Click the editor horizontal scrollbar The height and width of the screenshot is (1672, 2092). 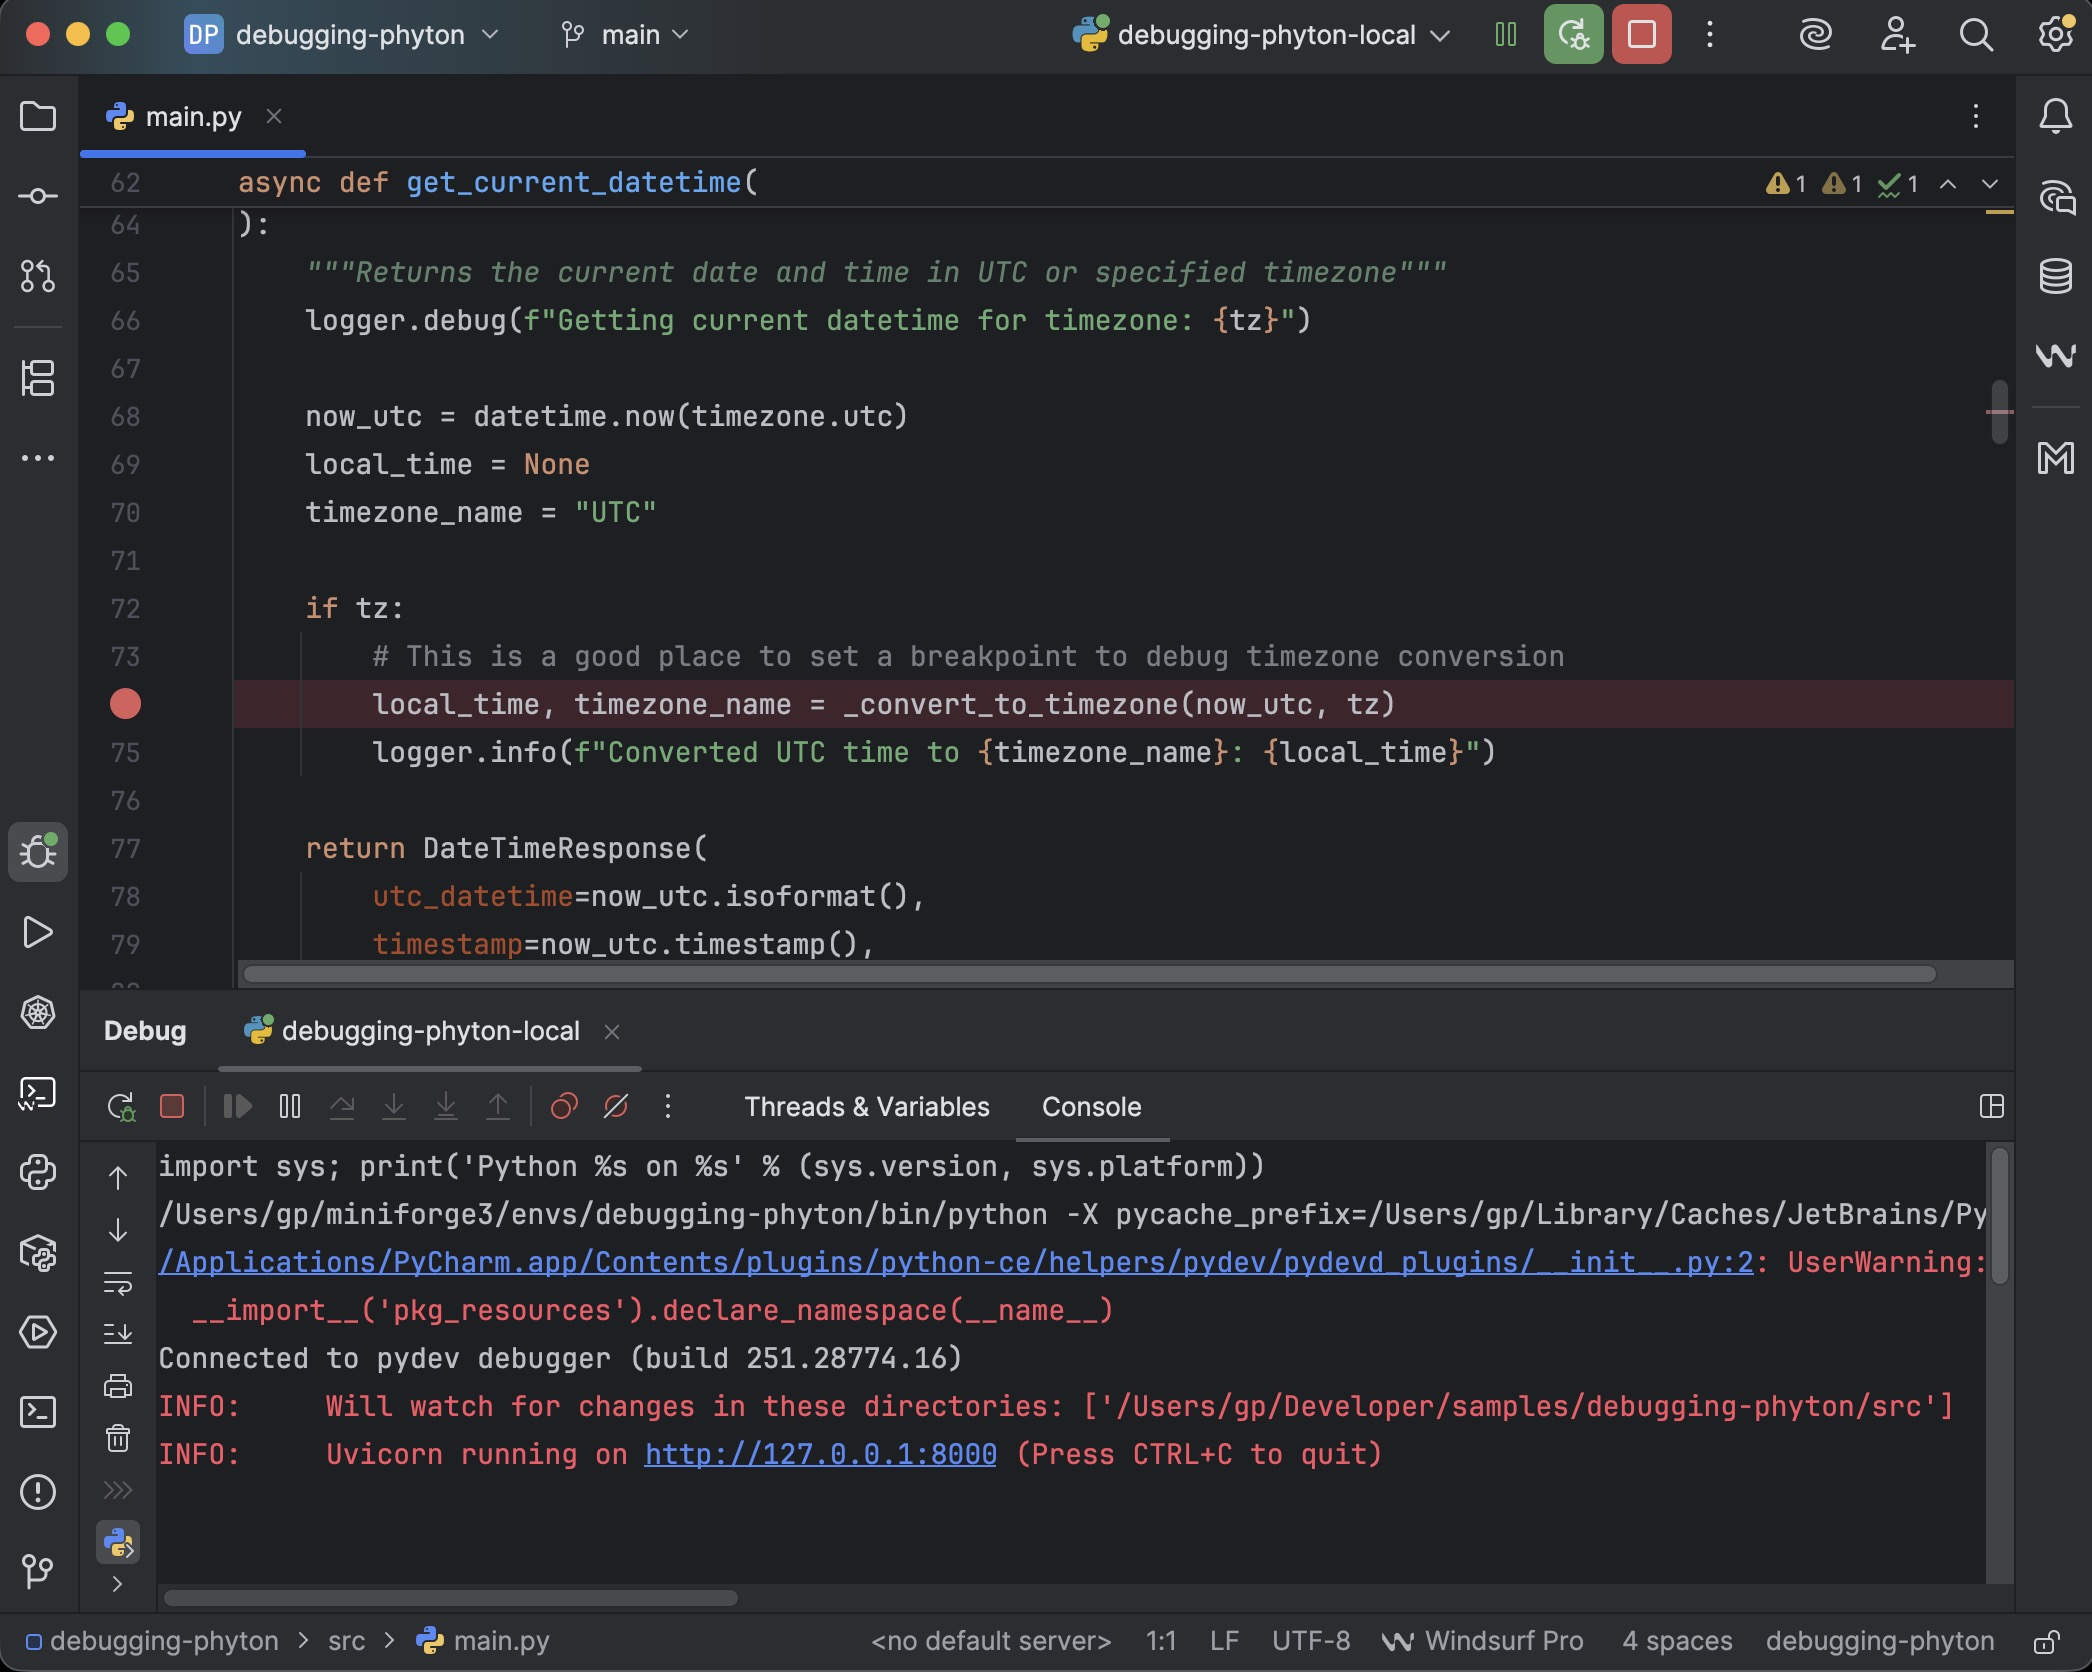1088,974
